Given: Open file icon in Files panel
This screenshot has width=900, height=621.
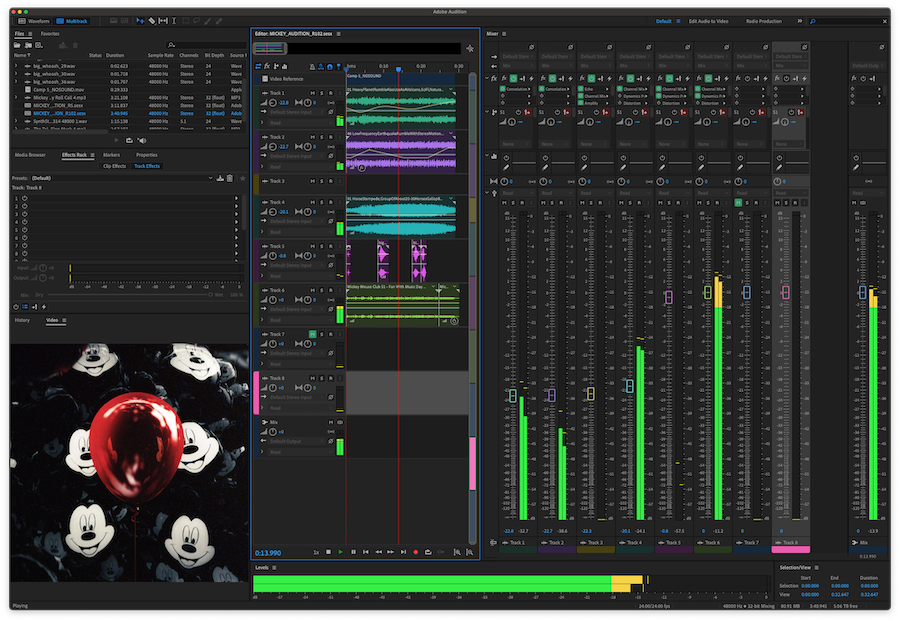Looking at the screenshot, I should [17, 45].
